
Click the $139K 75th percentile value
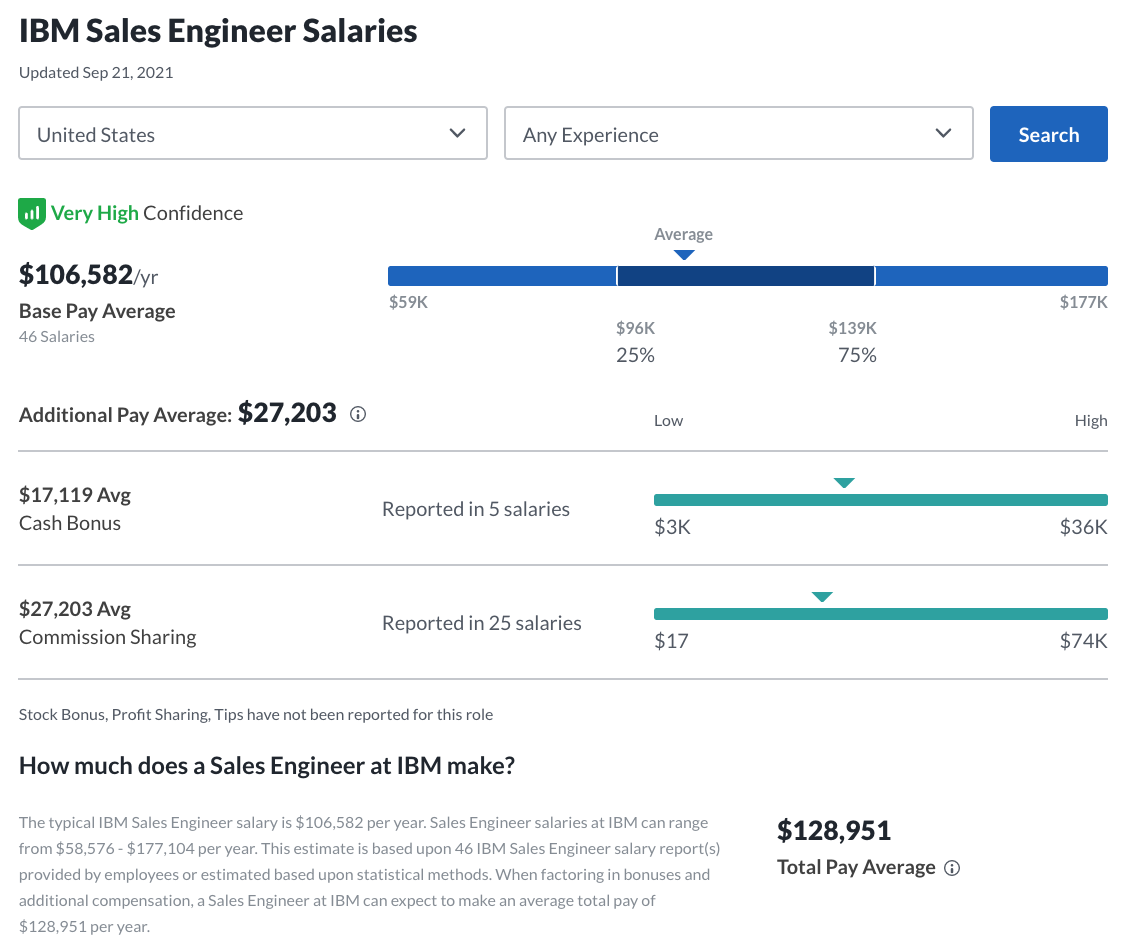coord(853,329)
